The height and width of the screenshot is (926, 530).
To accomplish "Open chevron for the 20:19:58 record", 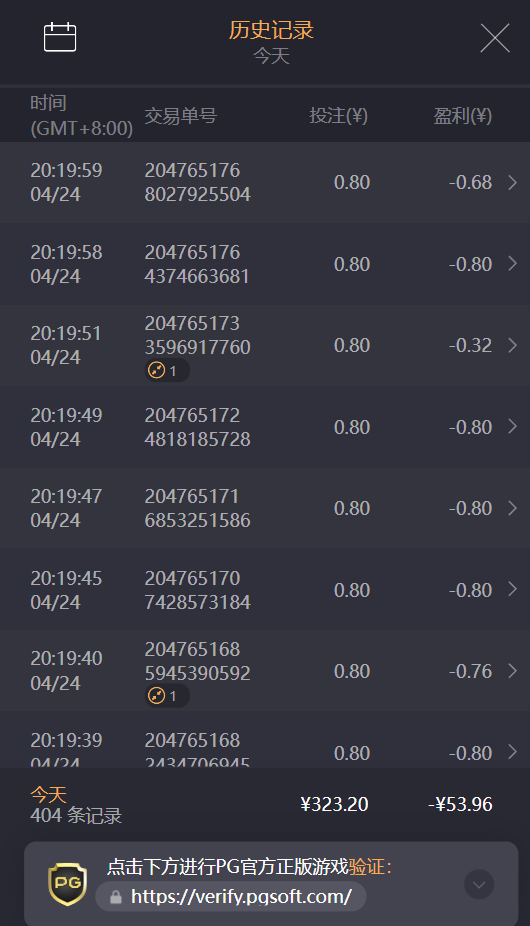I will tap(512, 263).
